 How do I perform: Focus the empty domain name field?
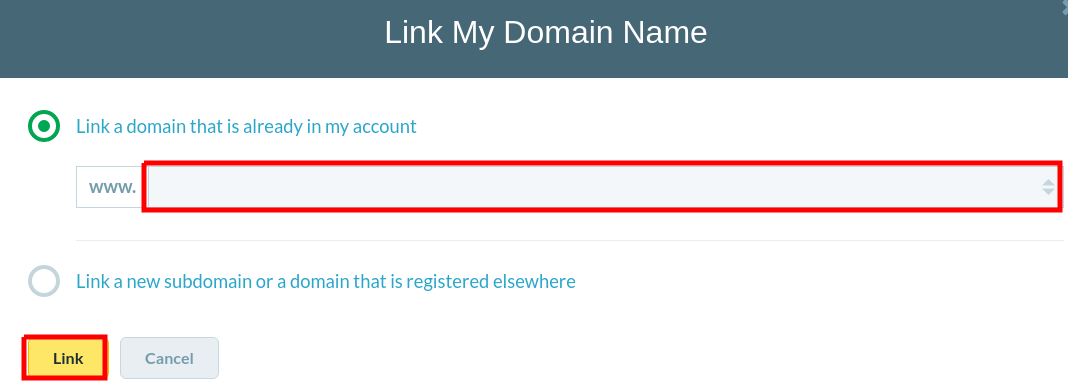[x=602, y=186]
